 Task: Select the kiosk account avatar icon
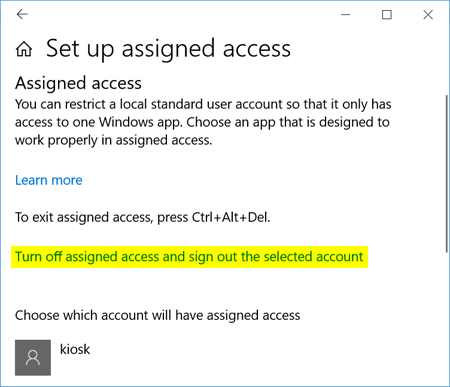point(33,358)
